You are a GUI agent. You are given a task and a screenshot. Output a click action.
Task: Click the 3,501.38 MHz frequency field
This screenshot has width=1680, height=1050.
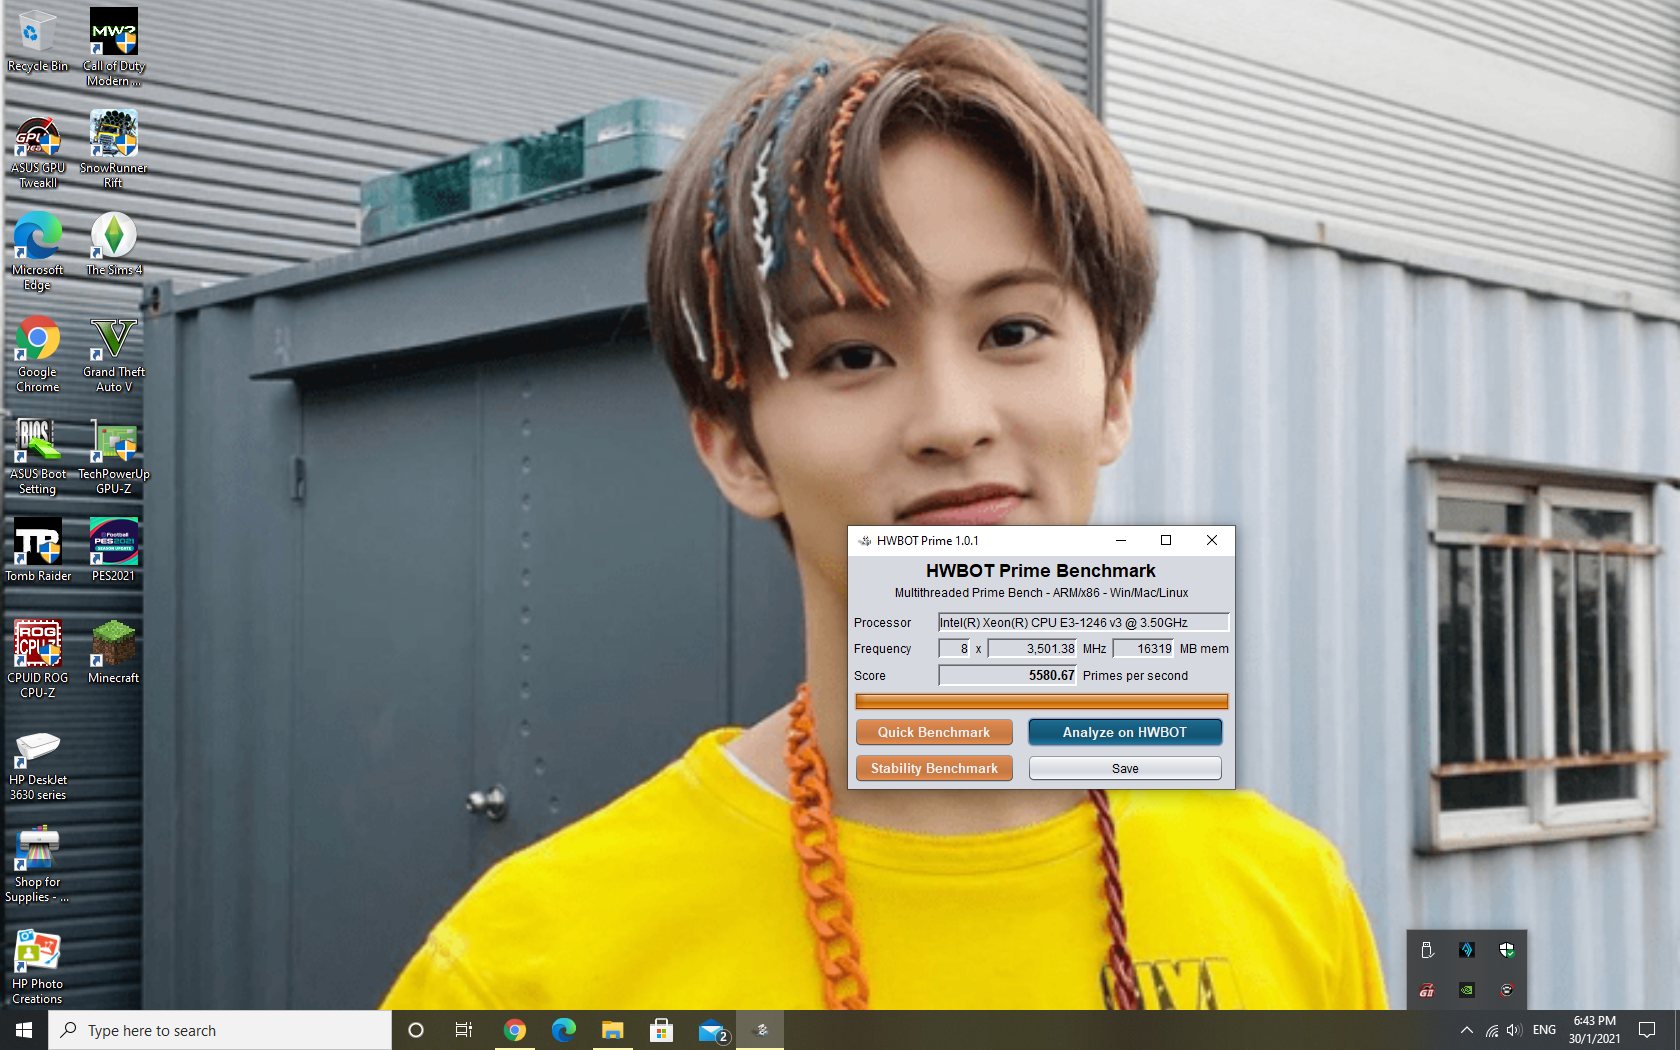click(1032, 648)
